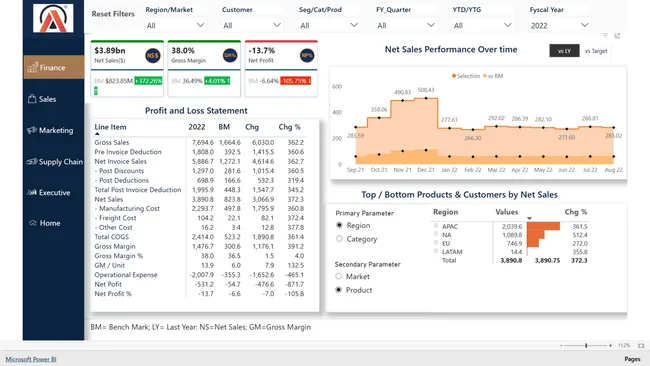This screenshot has width=650, height=366.
Task: Click the sort arrow under Line Item header
Action: (97, 134)
